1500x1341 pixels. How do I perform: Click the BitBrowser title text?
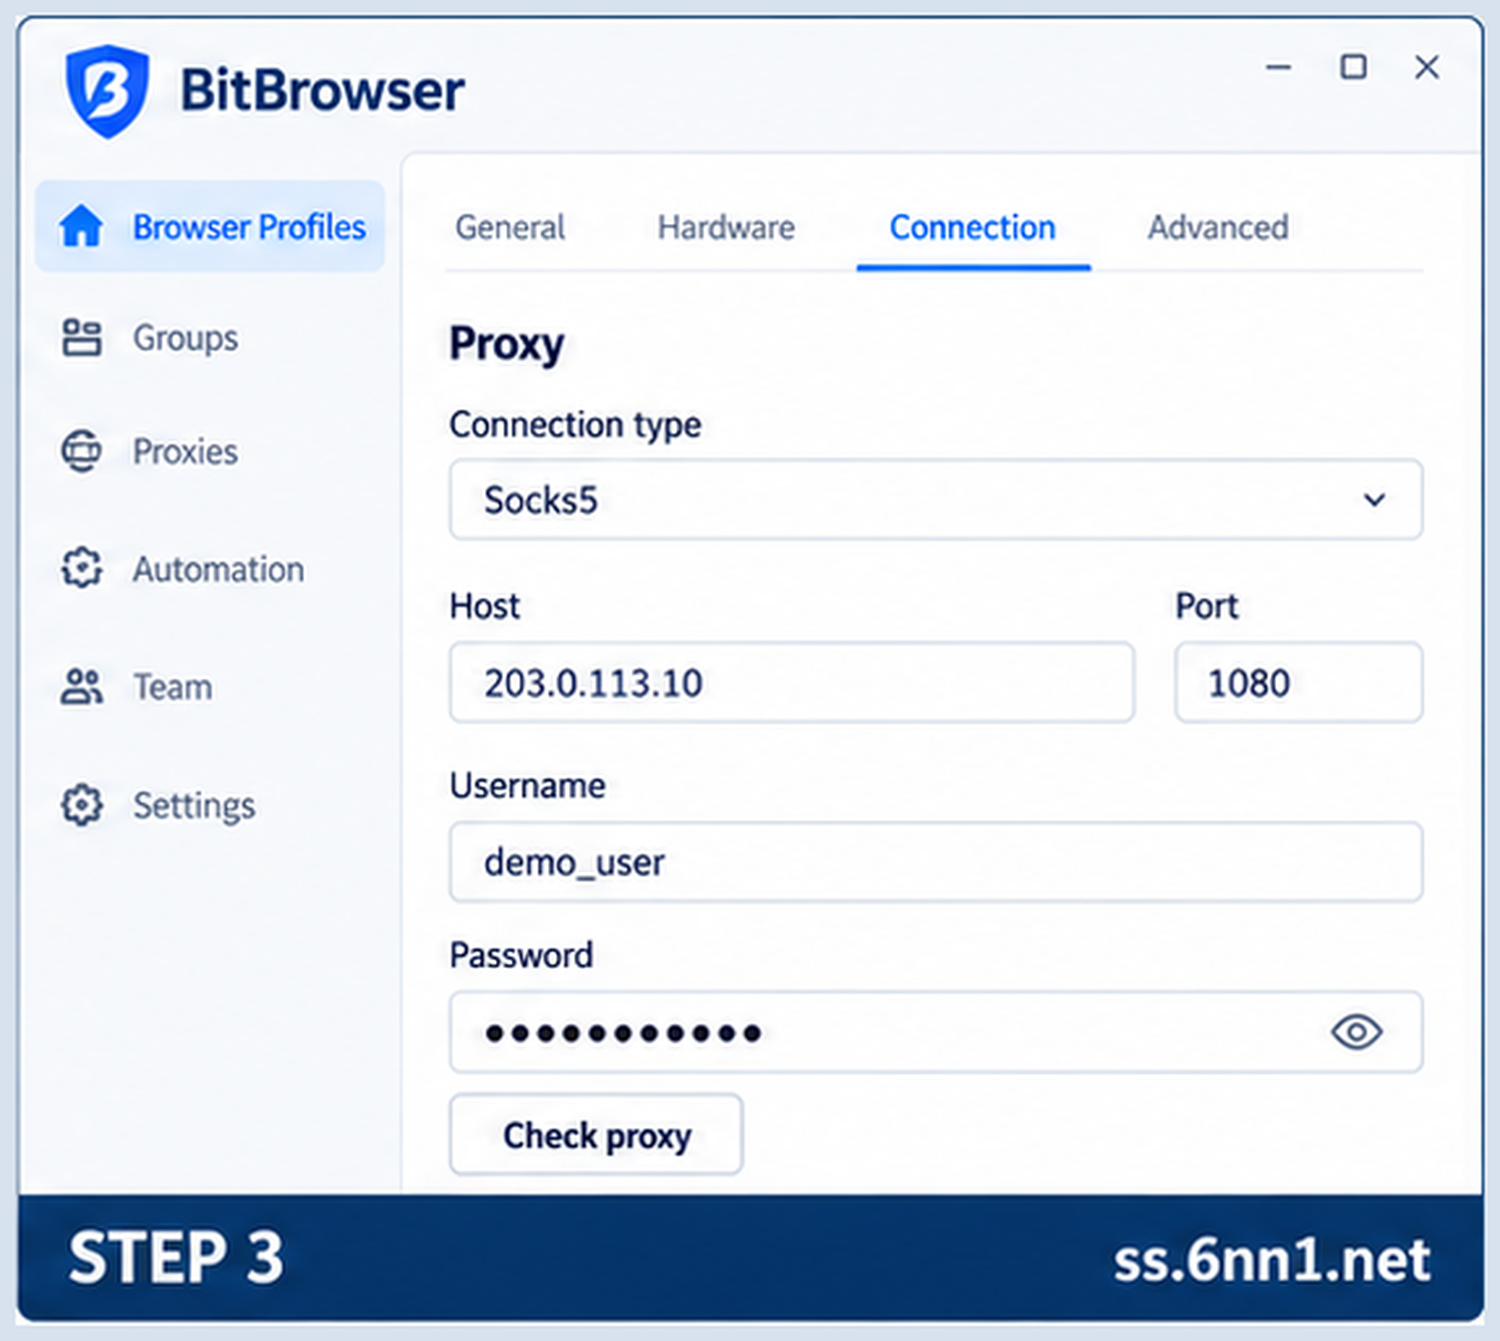[322, 91]
